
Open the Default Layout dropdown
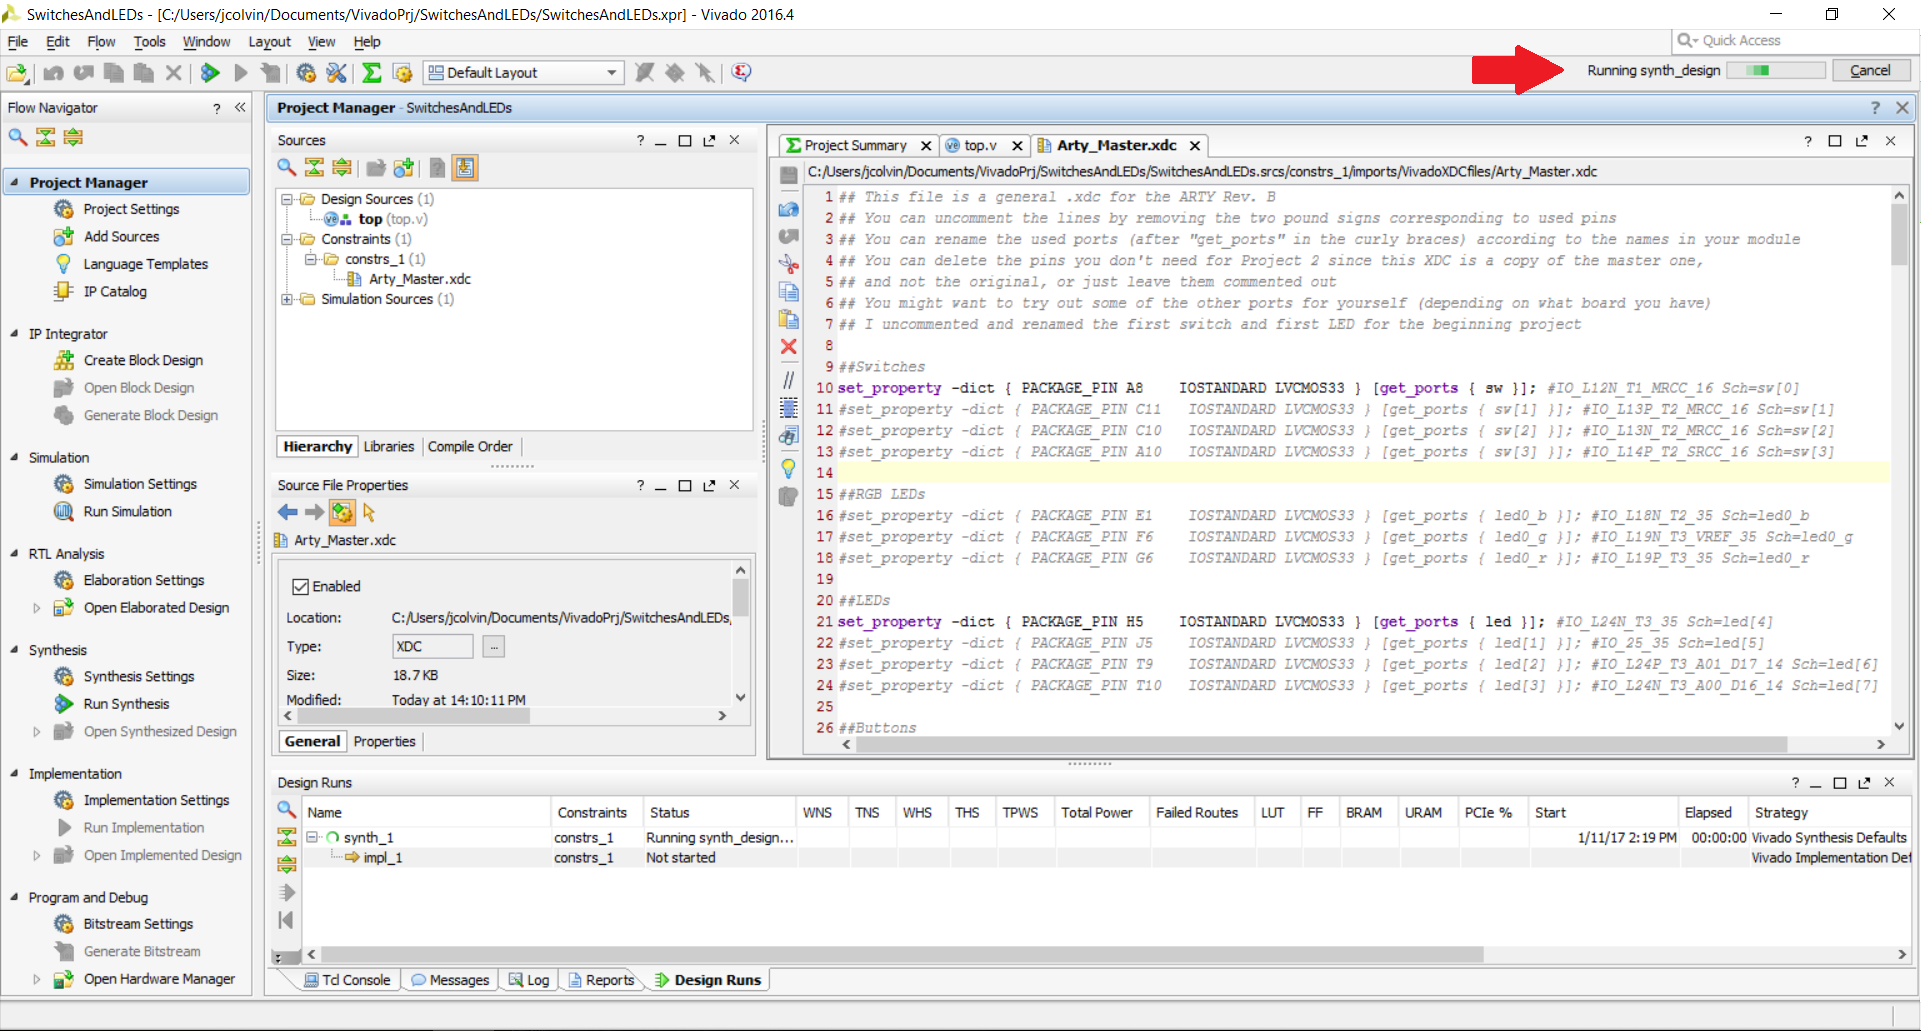coord(524,72)
